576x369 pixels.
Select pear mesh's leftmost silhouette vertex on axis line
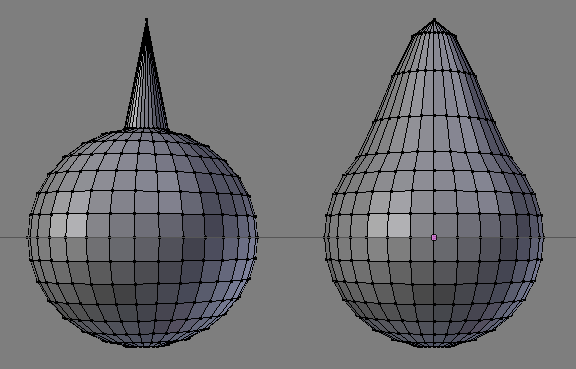click(x=325, y=237)
